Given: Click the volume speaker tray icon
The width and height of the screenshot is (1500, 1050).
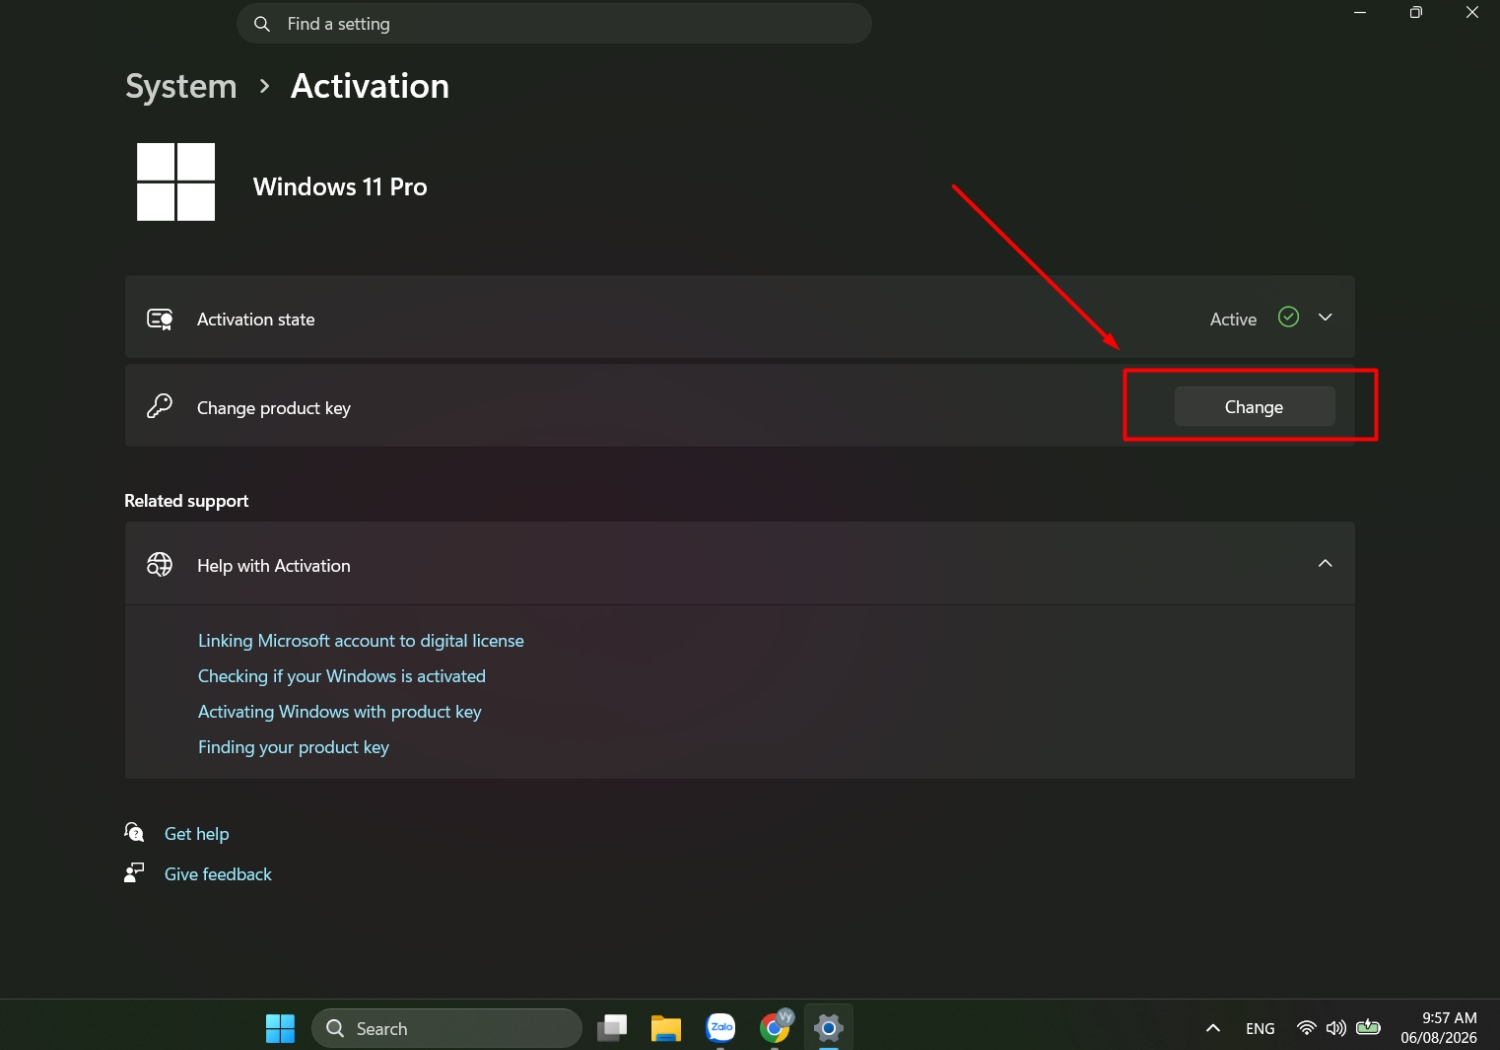Looking at the screenshot, I should point(1336,1028).
